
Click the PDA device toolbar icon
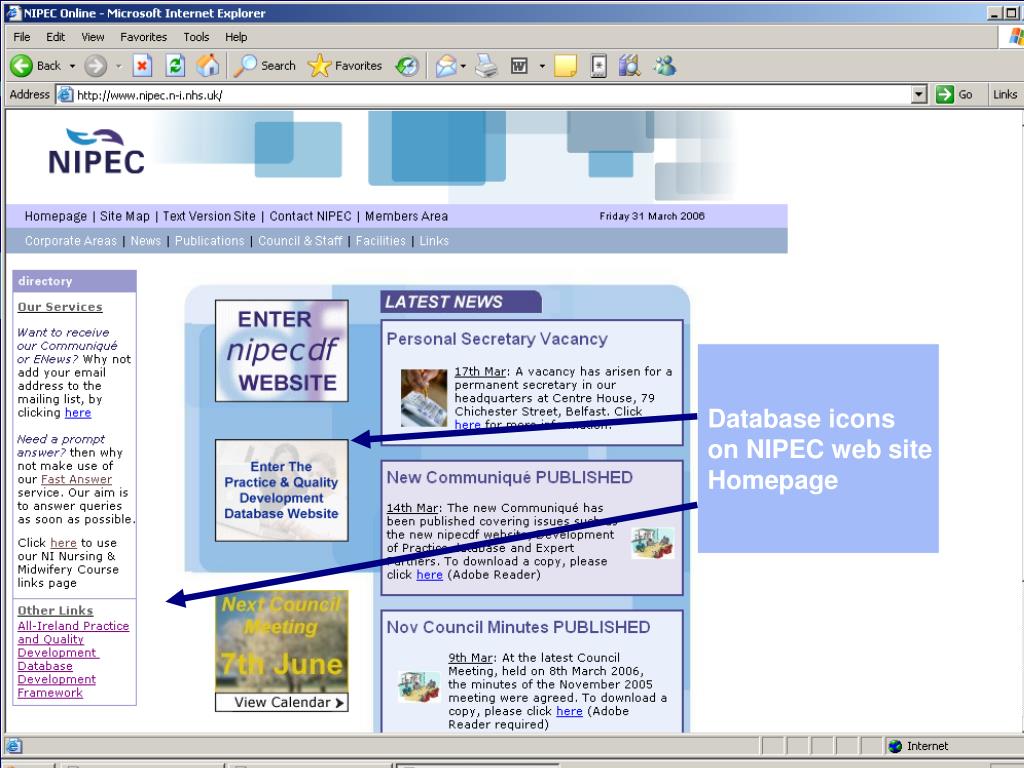click(x=598, y=65)
